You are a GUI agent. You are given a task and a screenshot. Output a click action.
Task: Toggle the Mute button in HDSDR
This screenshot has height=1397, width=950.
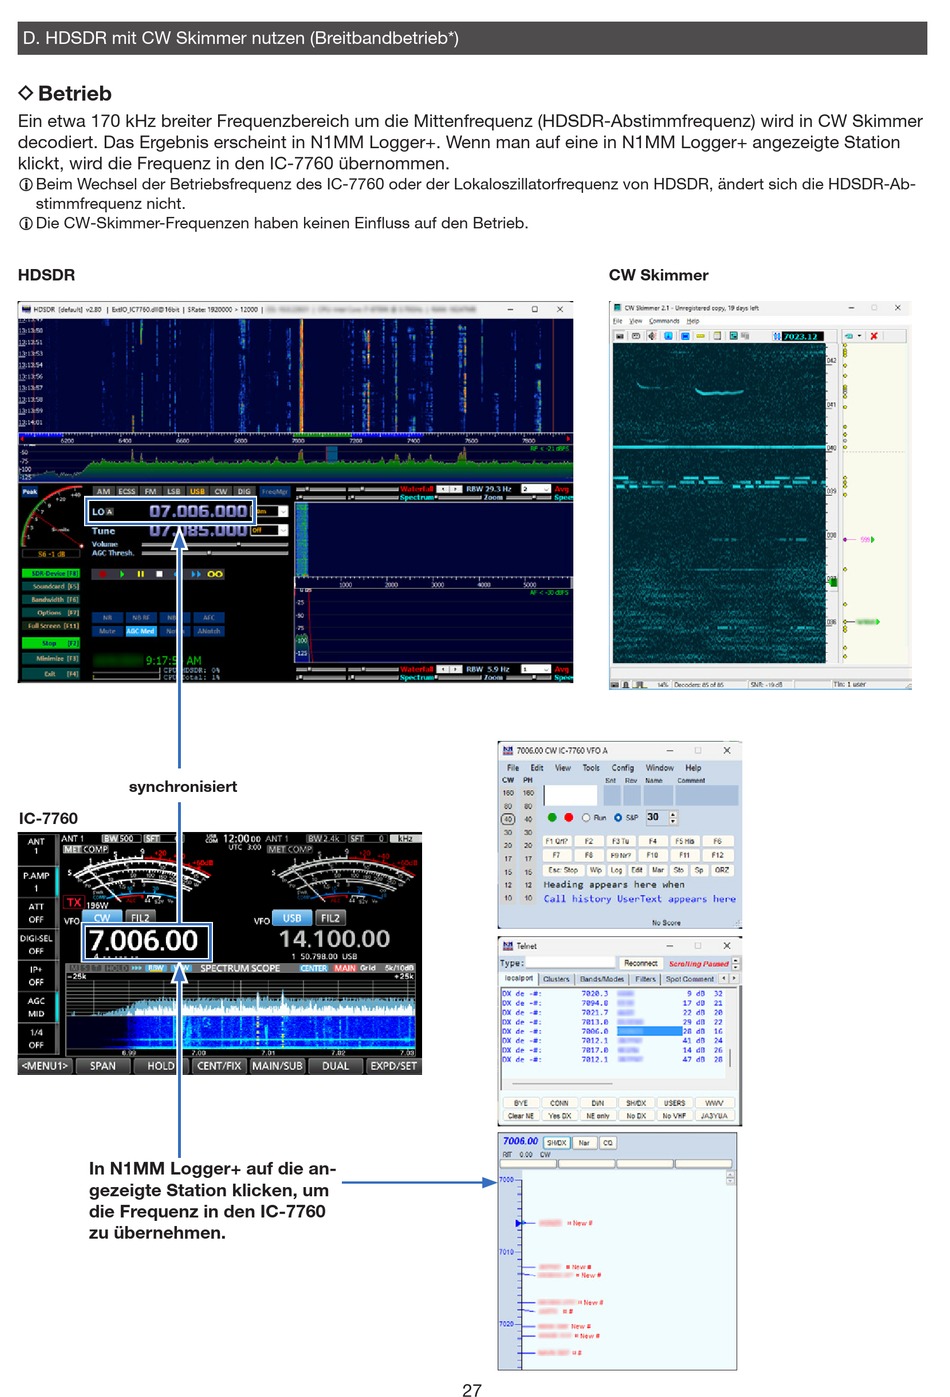[107, 631]
